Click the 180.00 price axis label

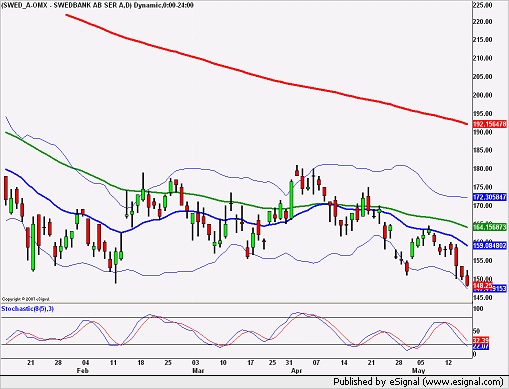[483, 169]
